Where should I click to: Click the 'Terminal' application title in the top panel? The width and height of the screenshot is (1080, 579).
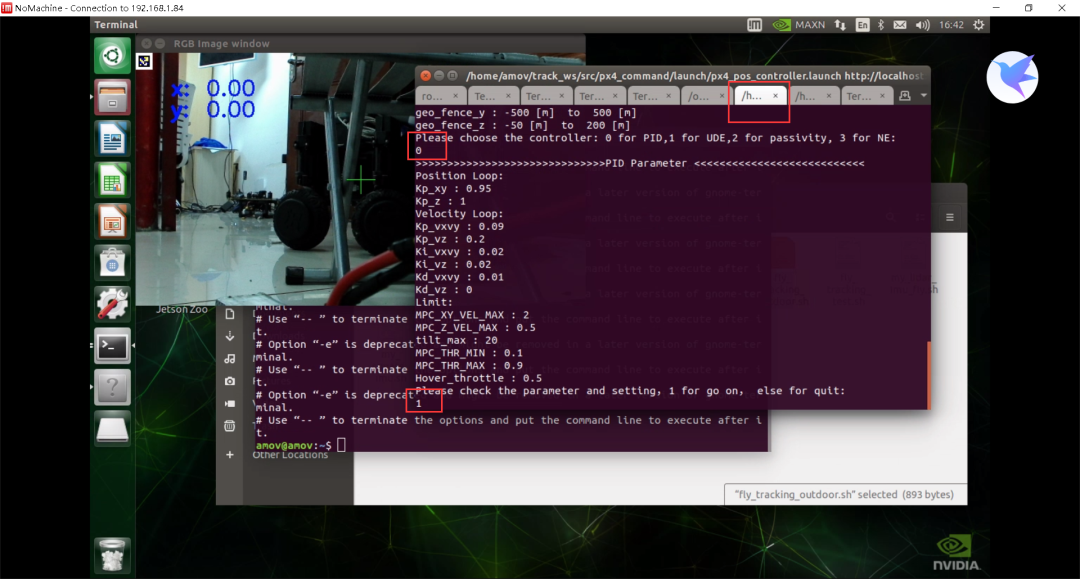(x=116, y=25)
